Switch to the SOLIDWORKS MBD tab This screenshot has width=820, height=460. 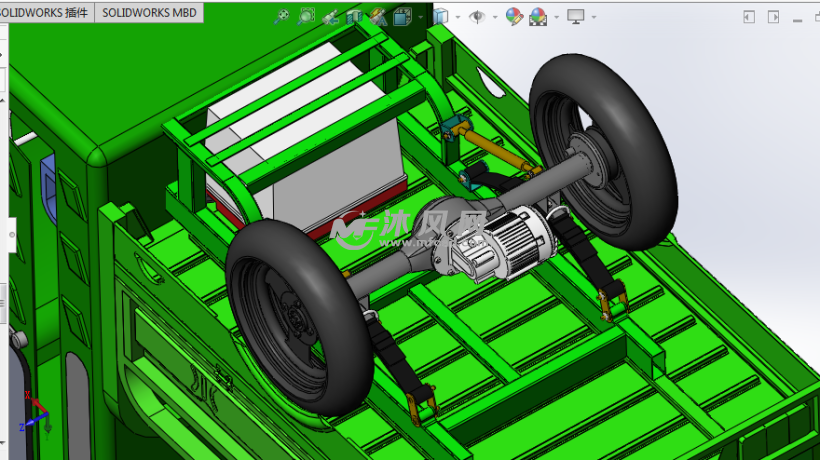tap(150, 13)
